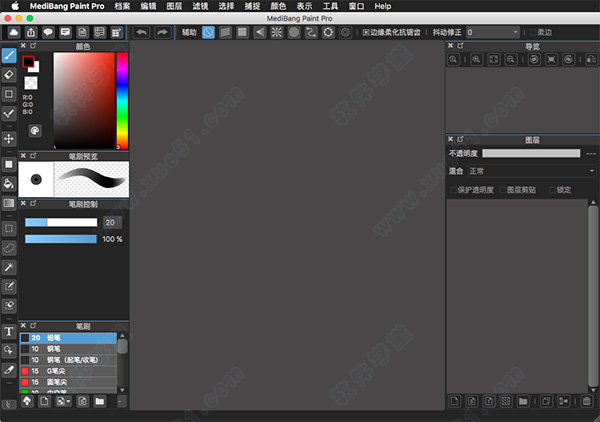Click the transparent color swatch
The image size is (600, 422).
click(31, 83)
